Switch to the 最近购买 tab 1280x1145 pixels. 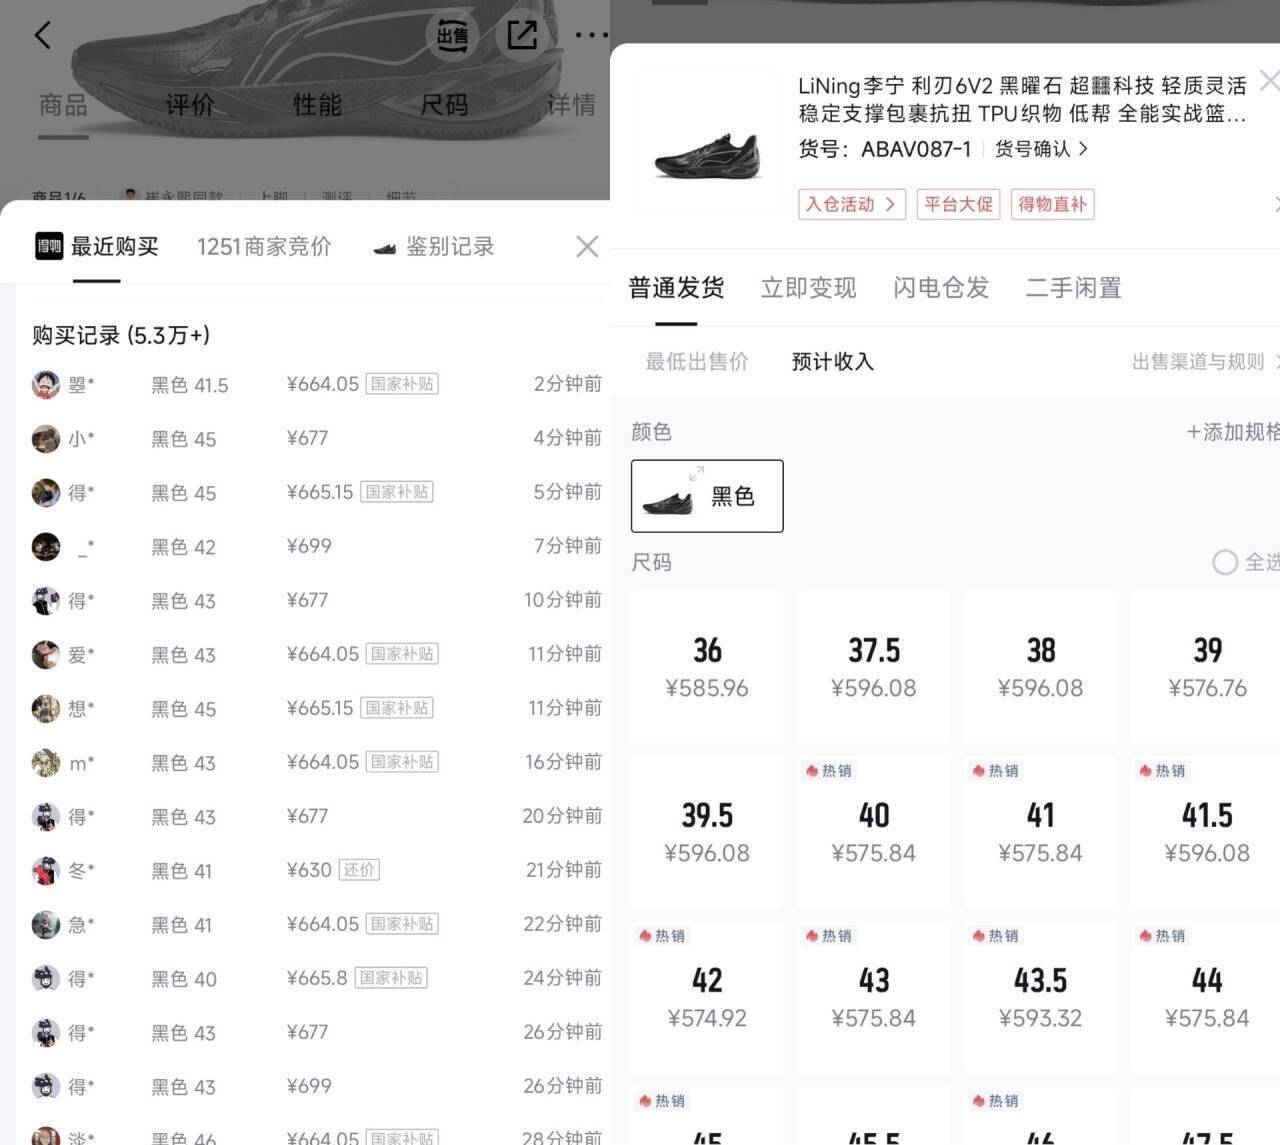pos(114,246)
